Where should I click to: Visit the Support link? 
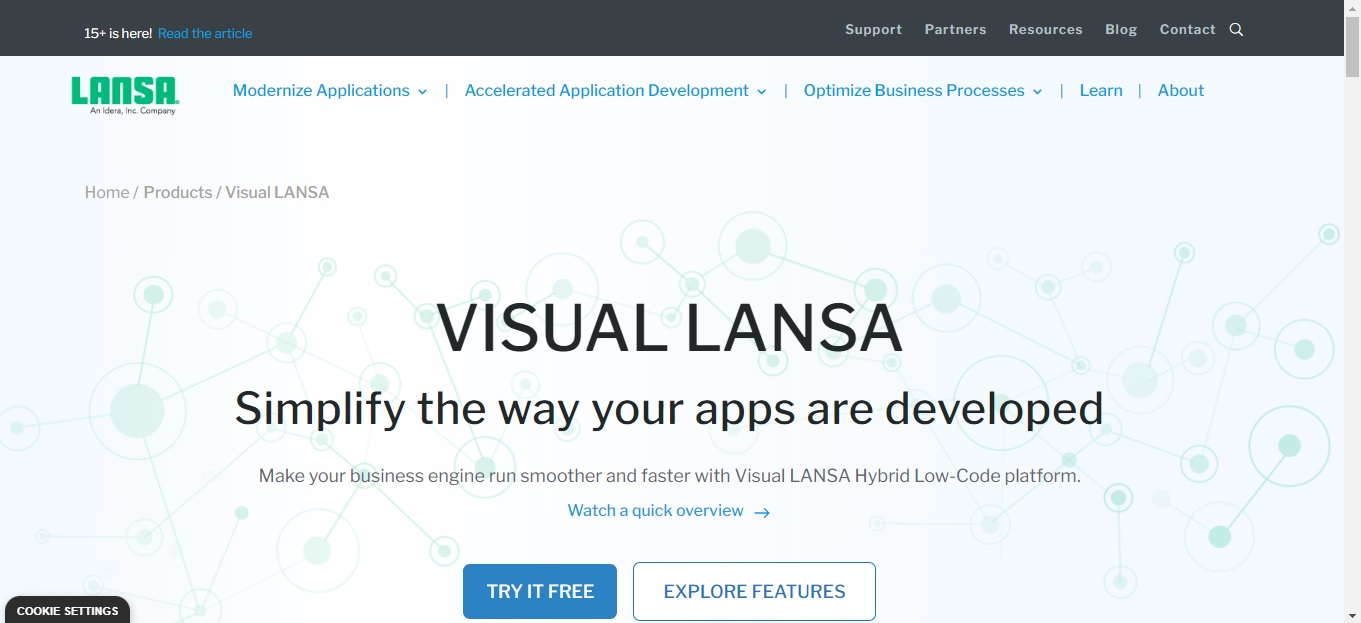tap(873, 29)
